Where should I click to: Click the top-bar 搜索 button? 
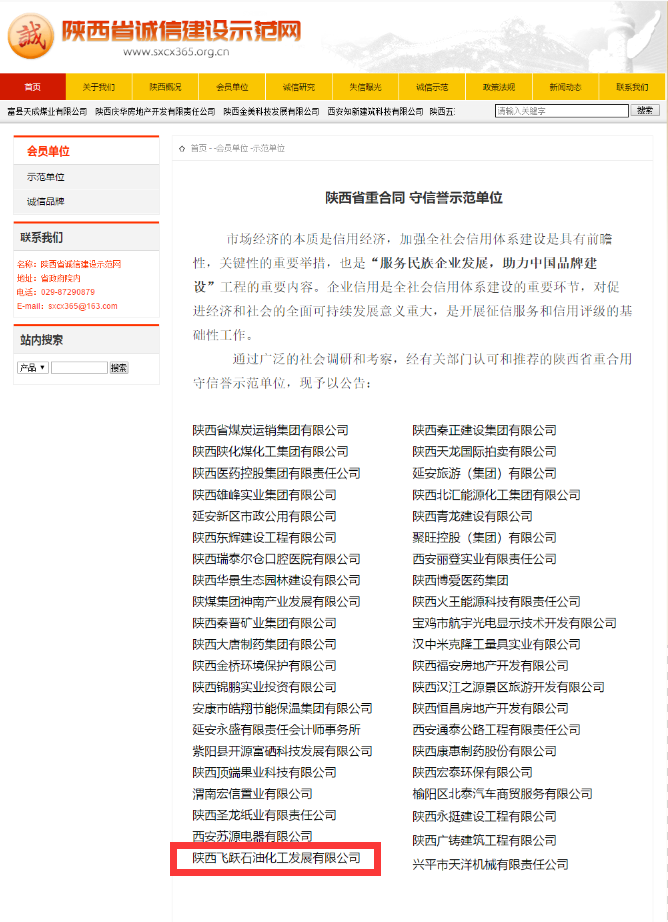(x=645, y=111)
